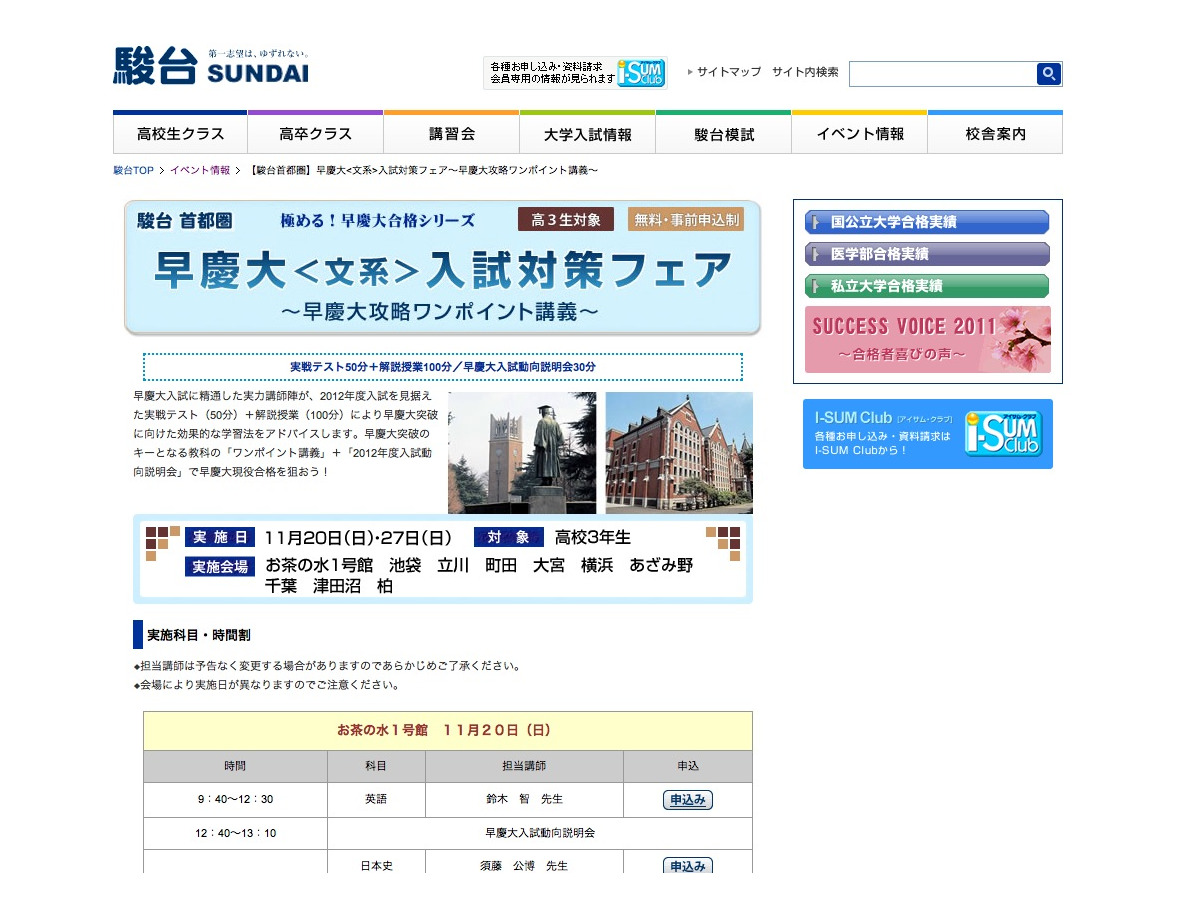This screenshot has height=900, width=1200.
Task: Select the 9：40〜12：30 time cell
Action: 235,800
